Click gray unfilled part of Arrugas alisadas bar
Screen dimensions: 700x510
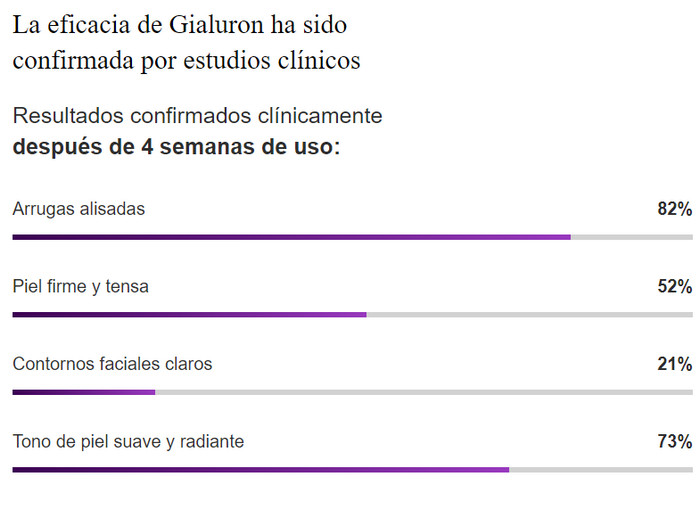(x=631, y=237)
